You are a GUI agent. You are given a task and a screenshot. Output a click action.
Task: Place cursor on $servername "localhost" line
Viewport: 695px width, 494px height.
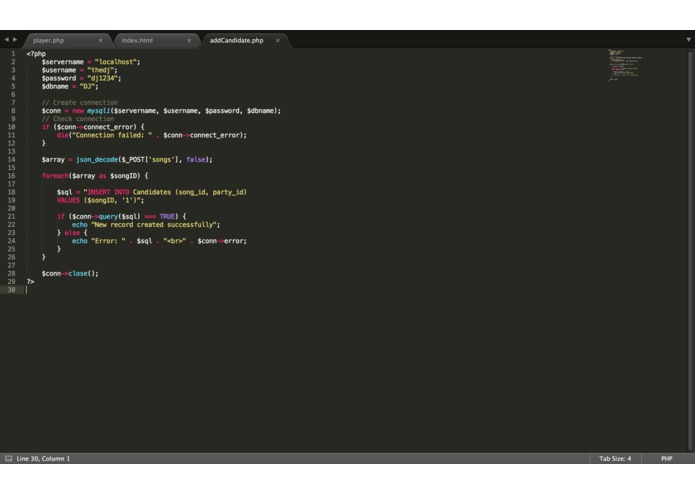[x=91, y=62]
